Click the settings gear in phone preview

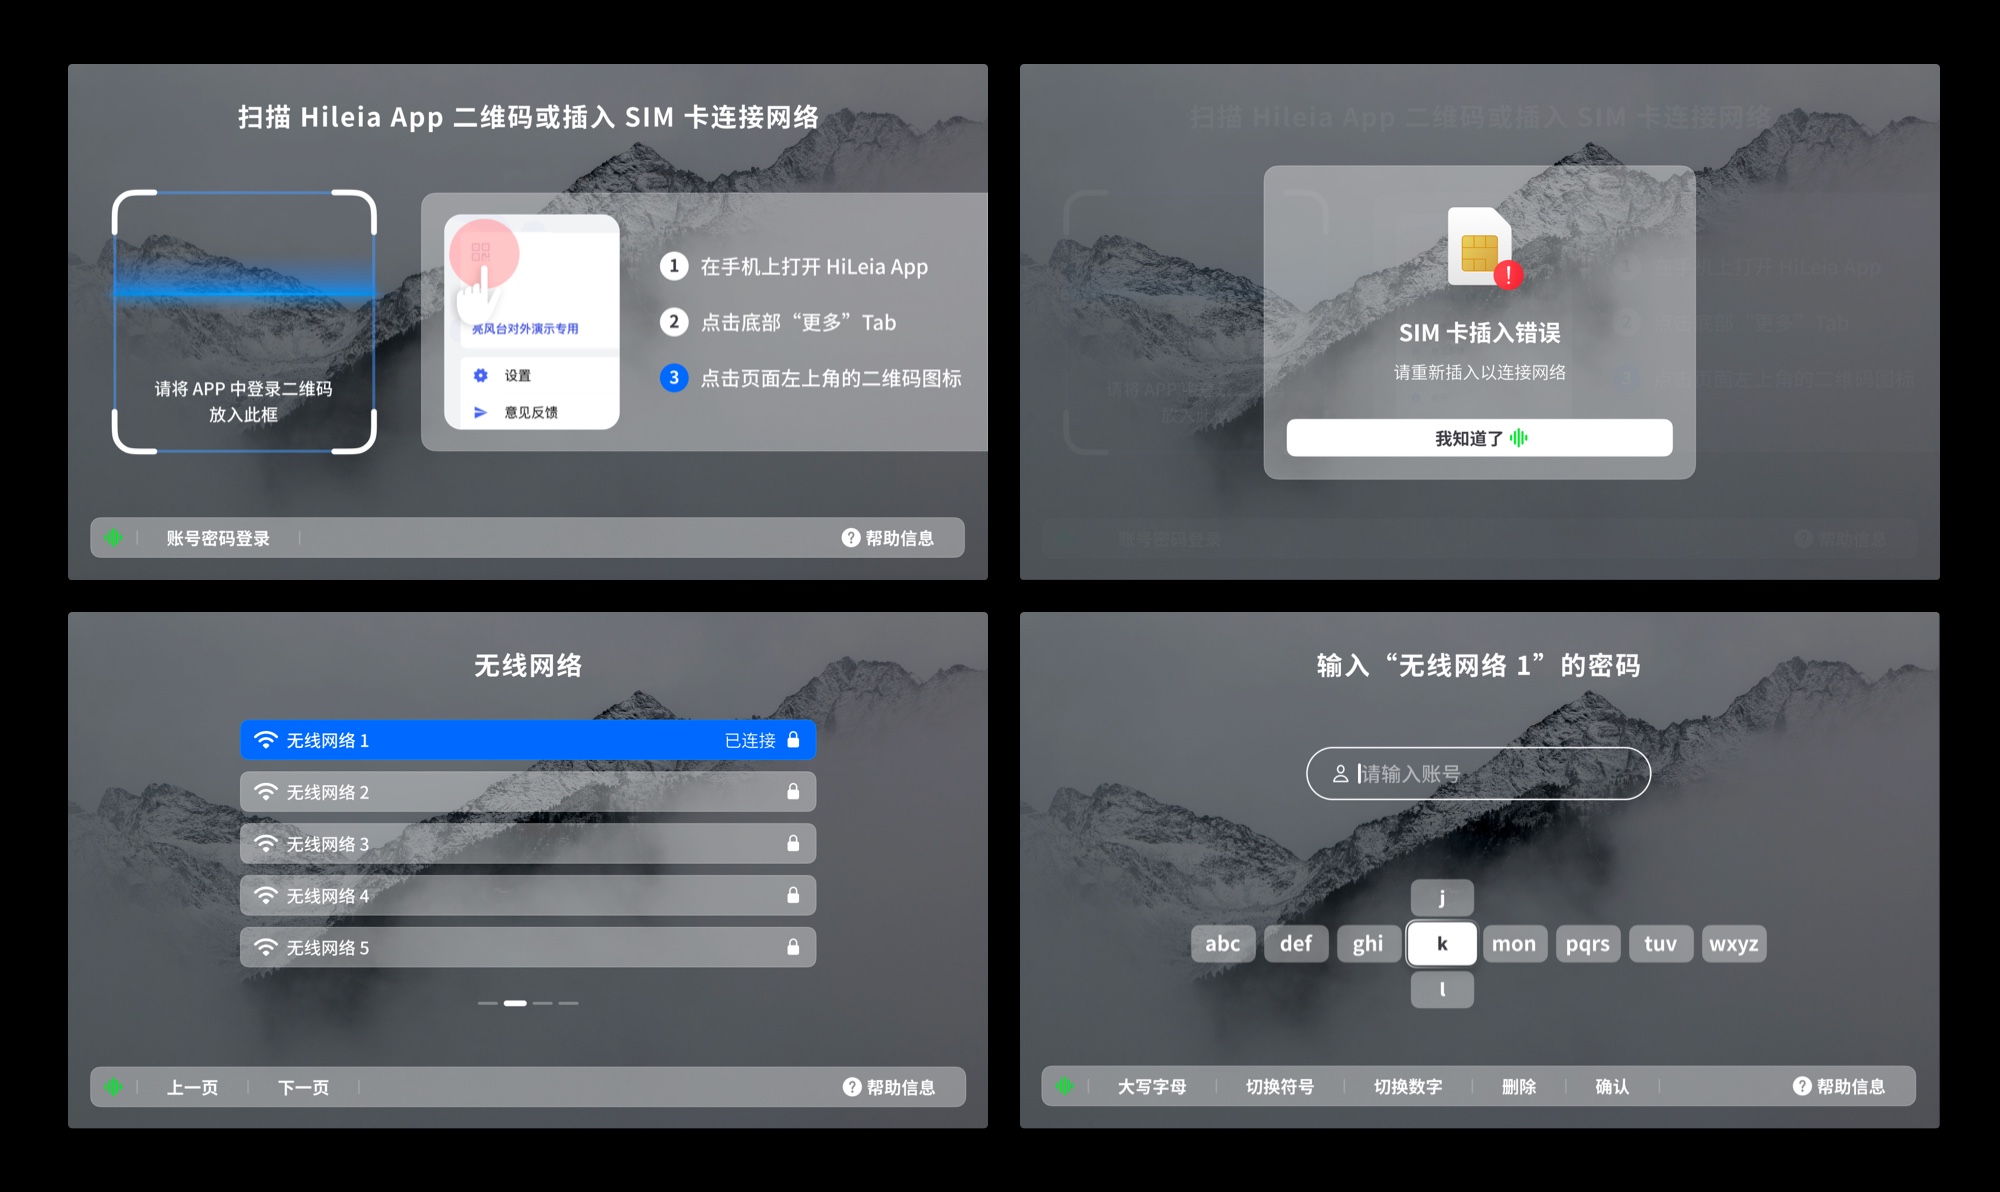(x=481, y=375)
